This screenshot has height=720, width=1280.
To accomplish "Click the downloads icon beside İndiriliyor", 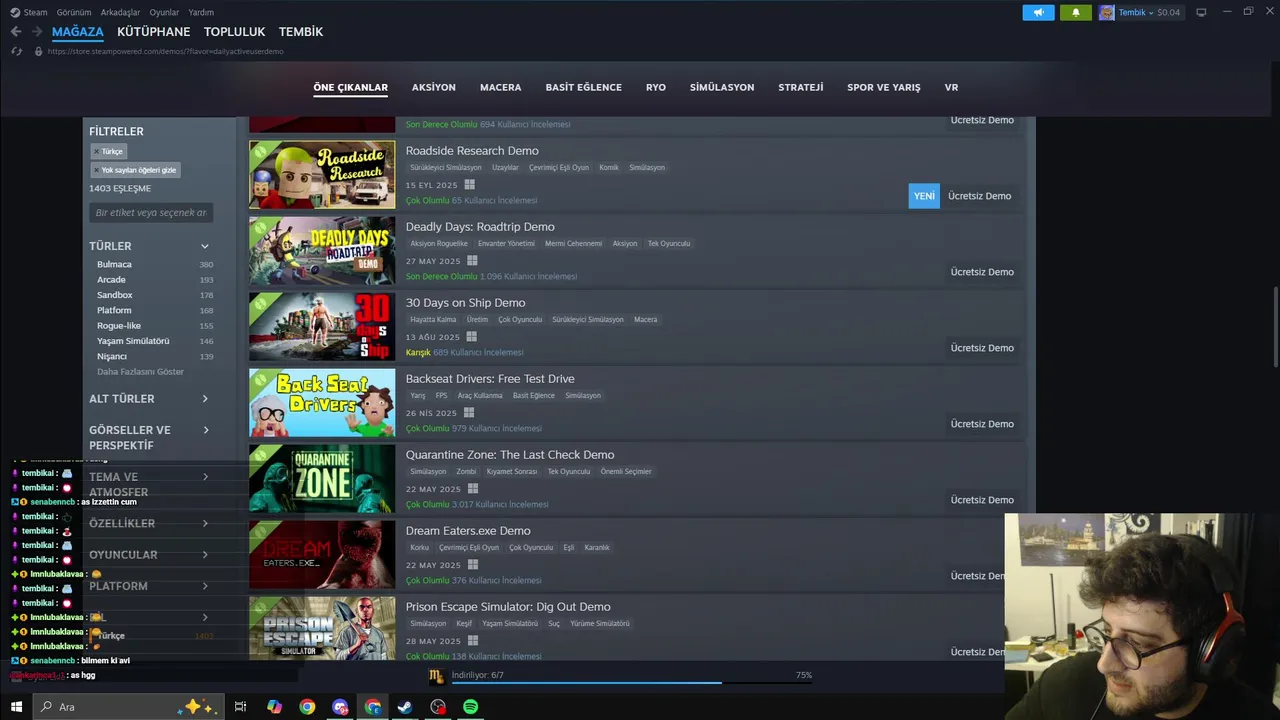I will (436, 676).
